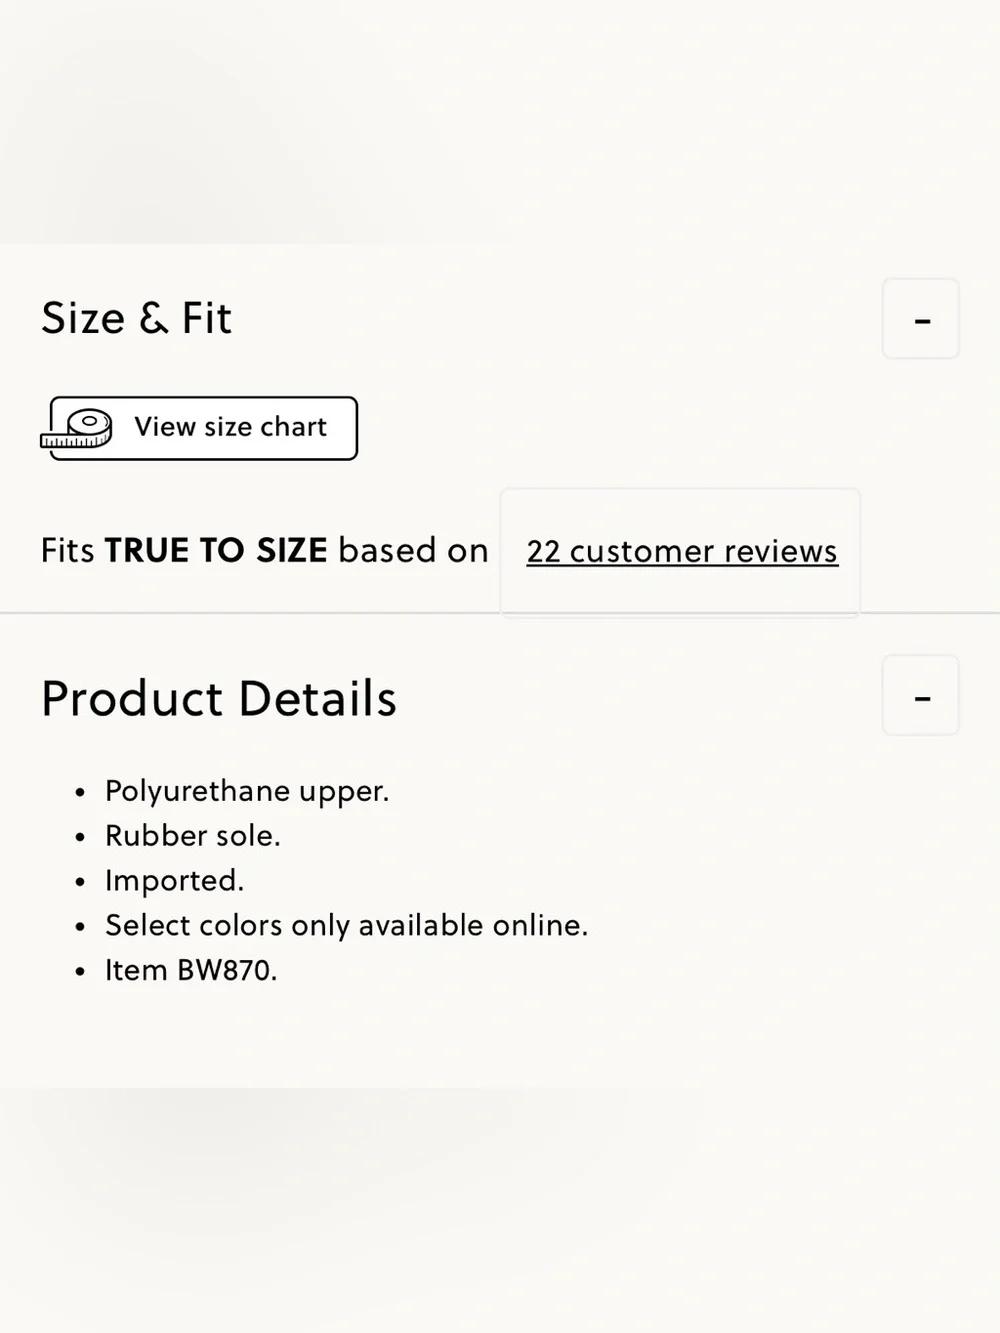This screenshot has width=1000, height=1333.
Task: Collapse the Size & Fit section
Action: pyautogui.click(x=921, y=319)
